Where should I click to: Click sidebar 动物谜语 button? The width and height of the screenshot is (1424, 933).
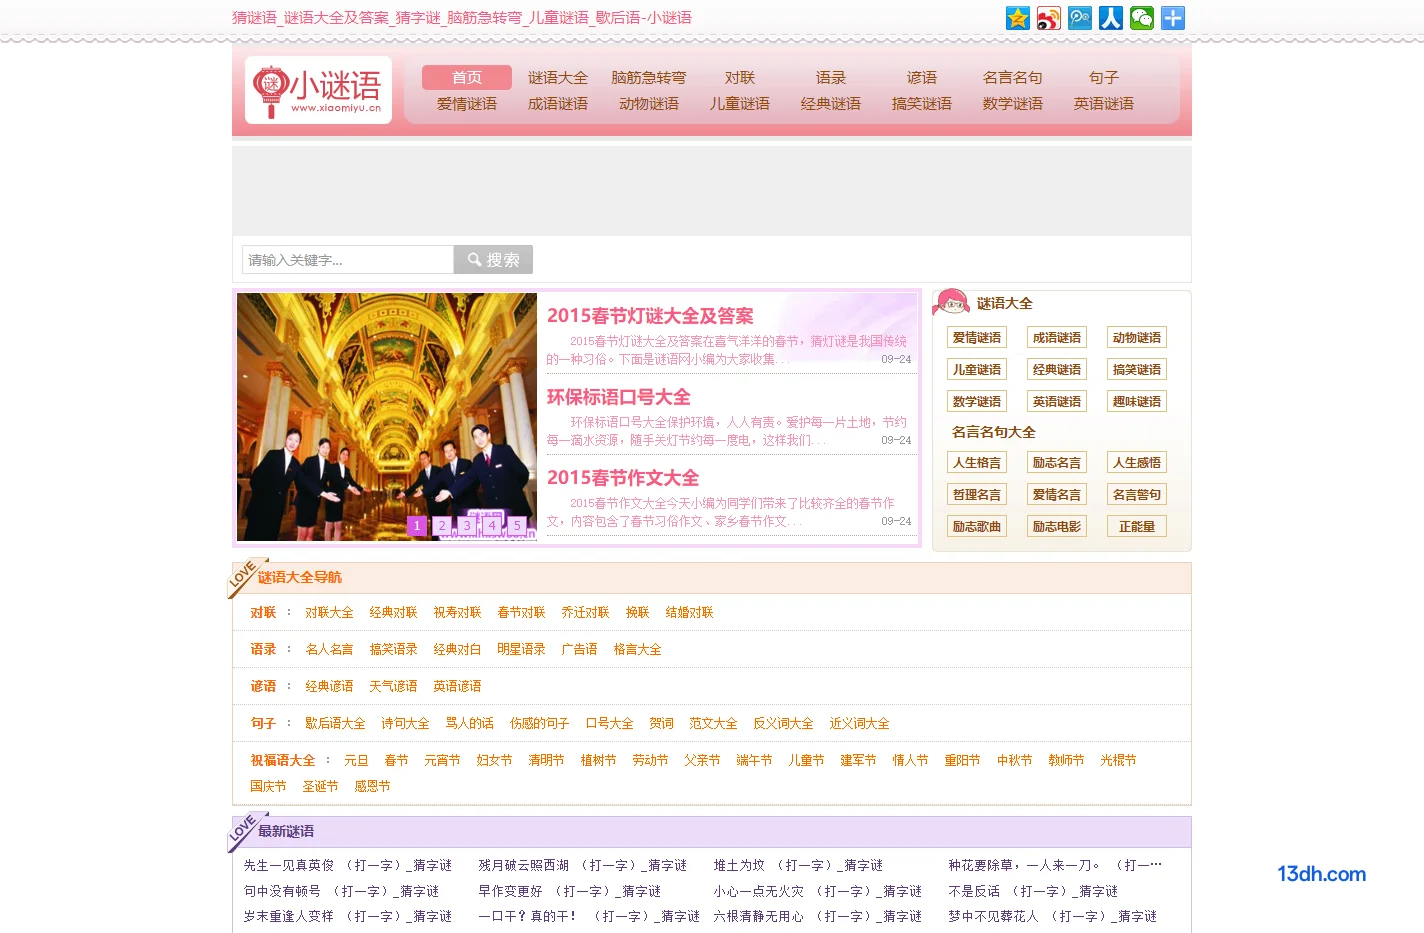pos(1137,338)
